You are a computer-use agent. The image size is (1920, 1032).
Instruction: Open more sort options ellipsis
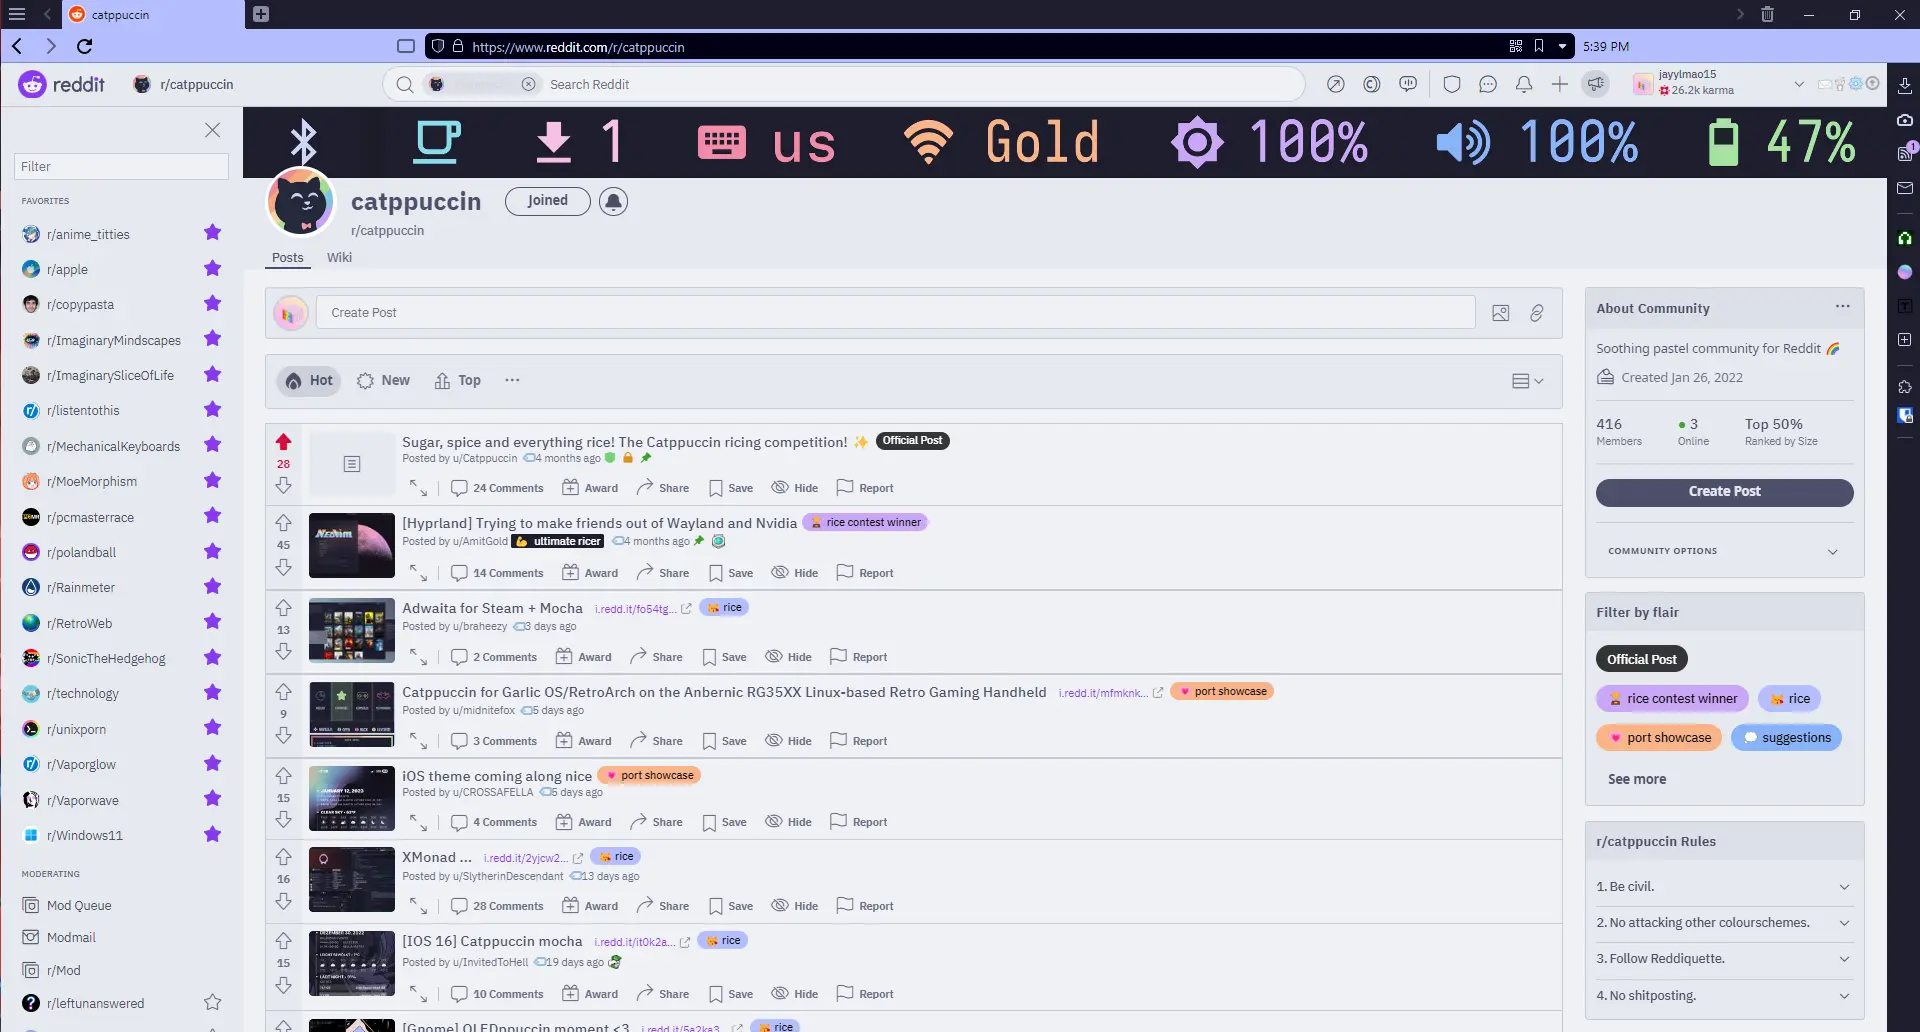(512, 380)
